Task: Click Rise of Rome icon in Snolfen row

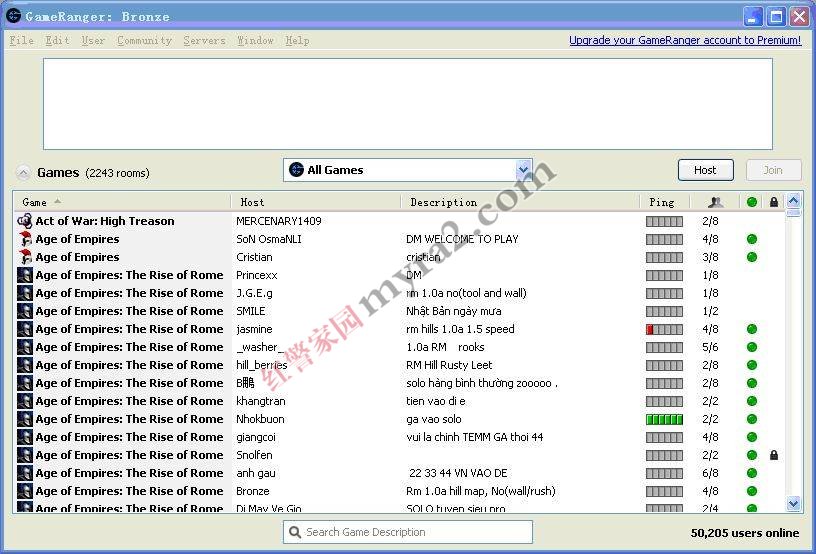Action: click(x=25, y=455)
